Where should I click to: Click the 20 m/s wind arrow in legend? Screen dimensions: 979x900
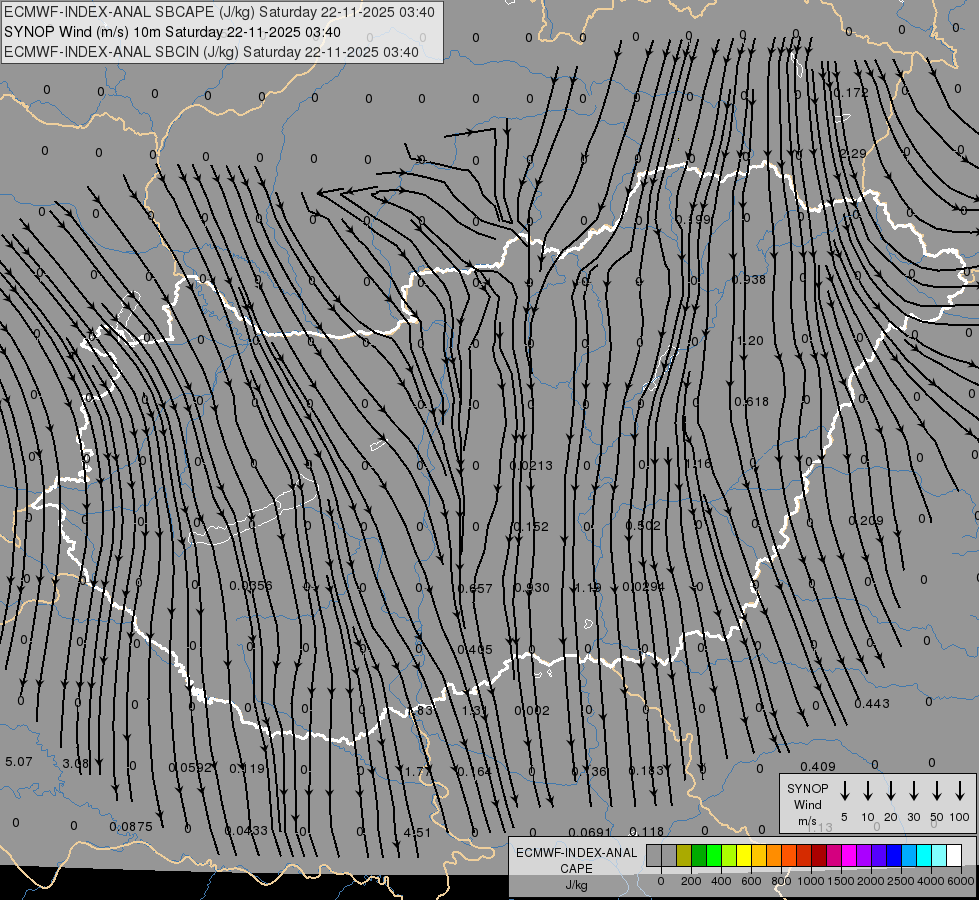(891, 791)
